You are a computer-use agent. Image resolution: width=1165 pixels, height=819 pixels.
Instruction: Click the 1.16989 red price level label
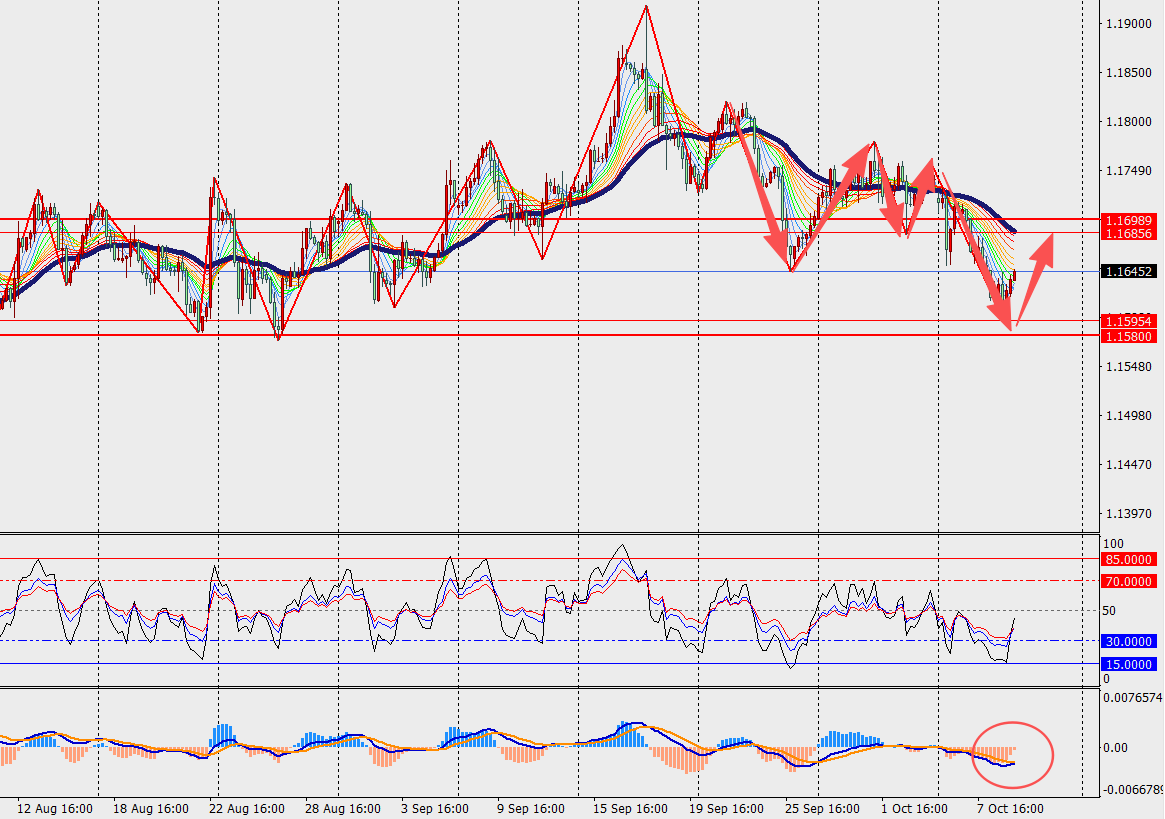click(x=1128, y=219)
